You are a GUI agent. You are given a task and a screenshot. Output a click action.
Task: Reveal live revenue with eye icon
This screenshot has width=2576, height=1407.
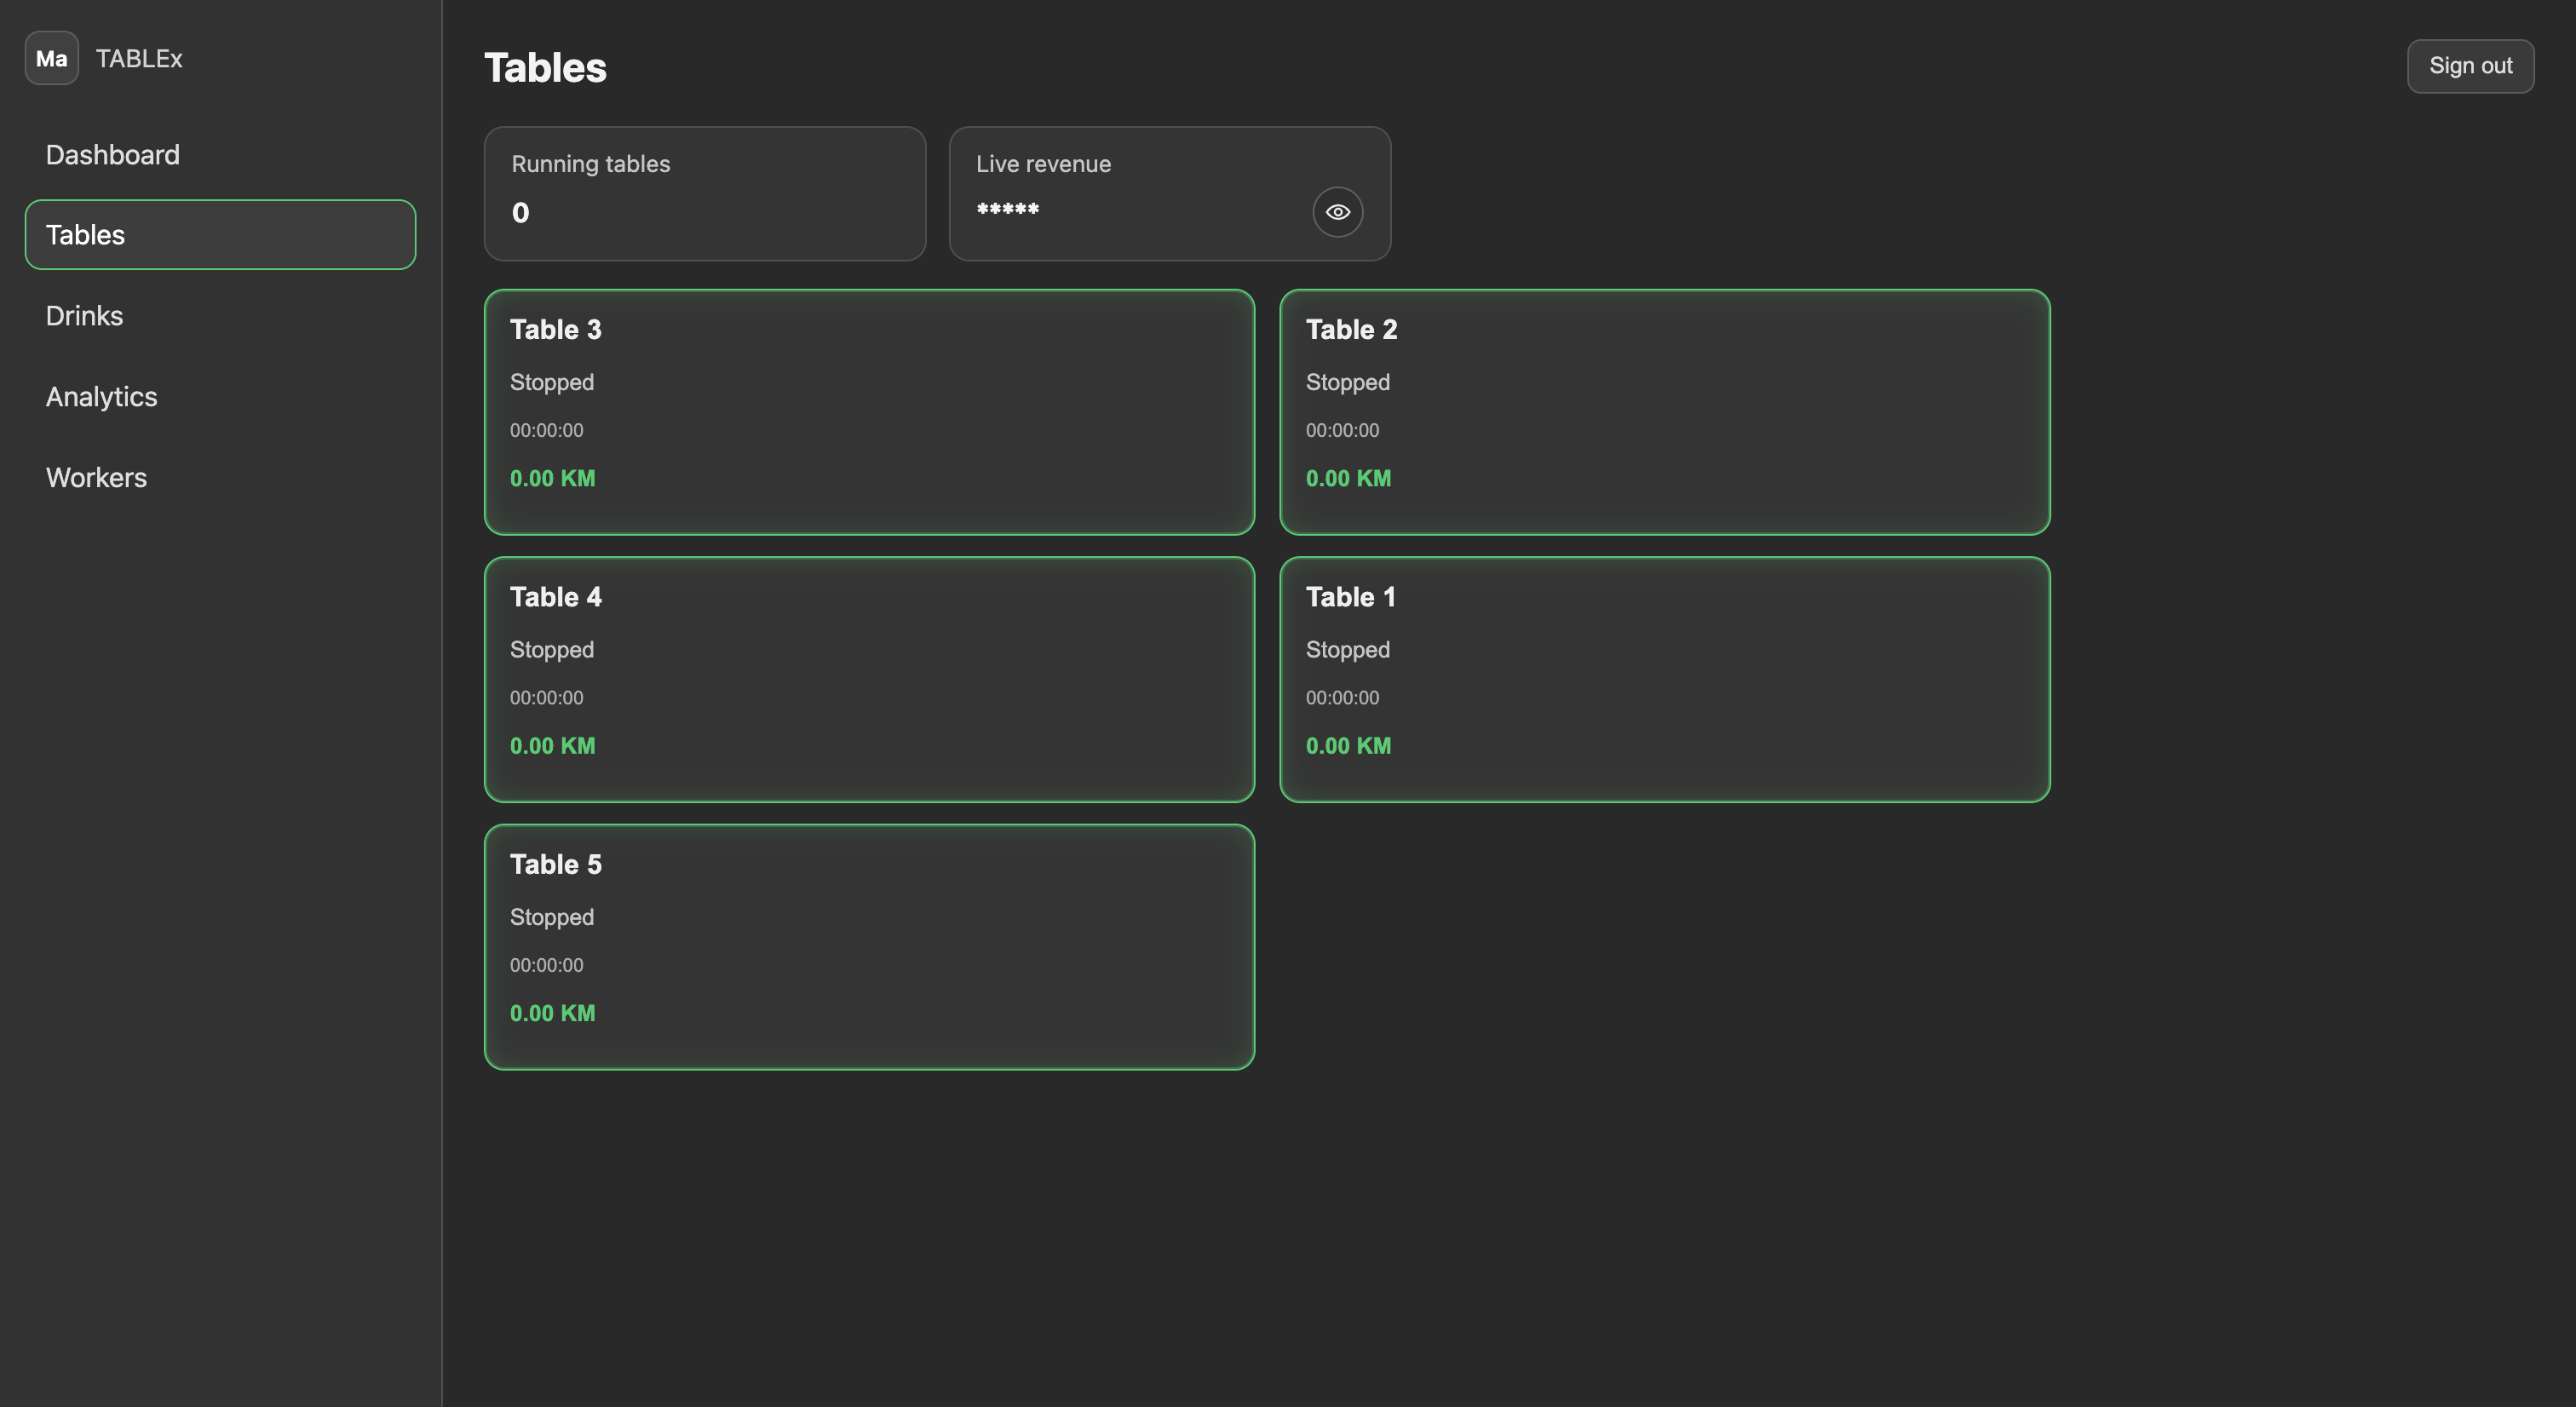(1337, 212)
